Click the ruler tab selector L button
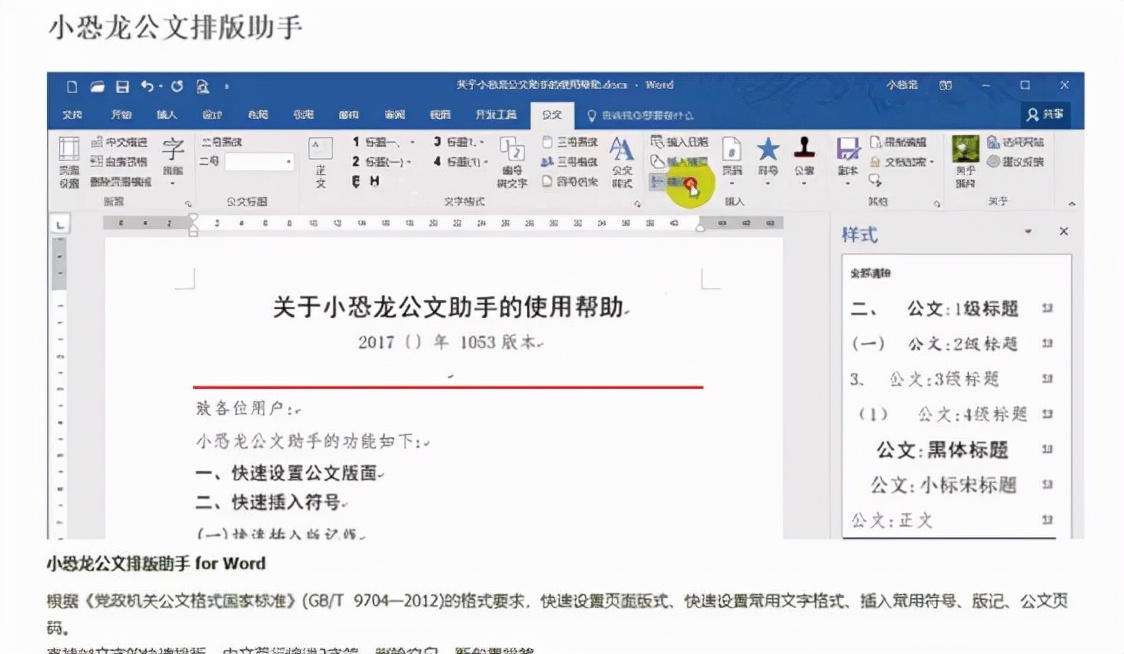Screen dimensions: 1124x654 pos(60,225)
